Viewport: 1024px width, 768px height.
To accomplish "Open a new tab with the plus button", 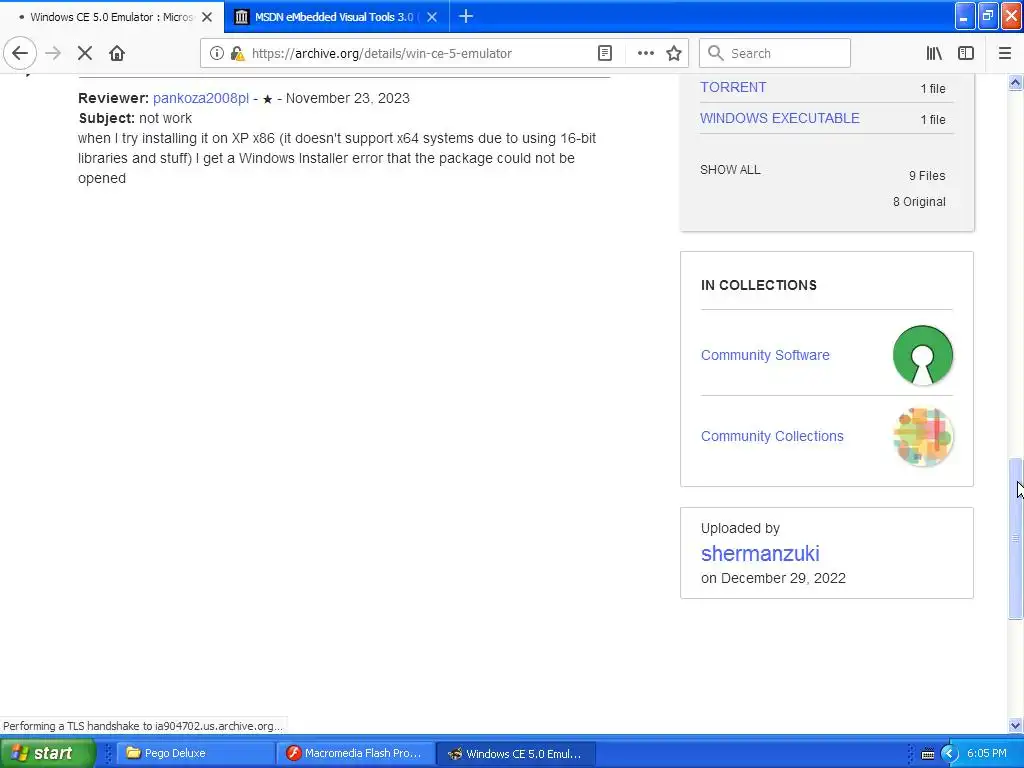I will point(466,17).
